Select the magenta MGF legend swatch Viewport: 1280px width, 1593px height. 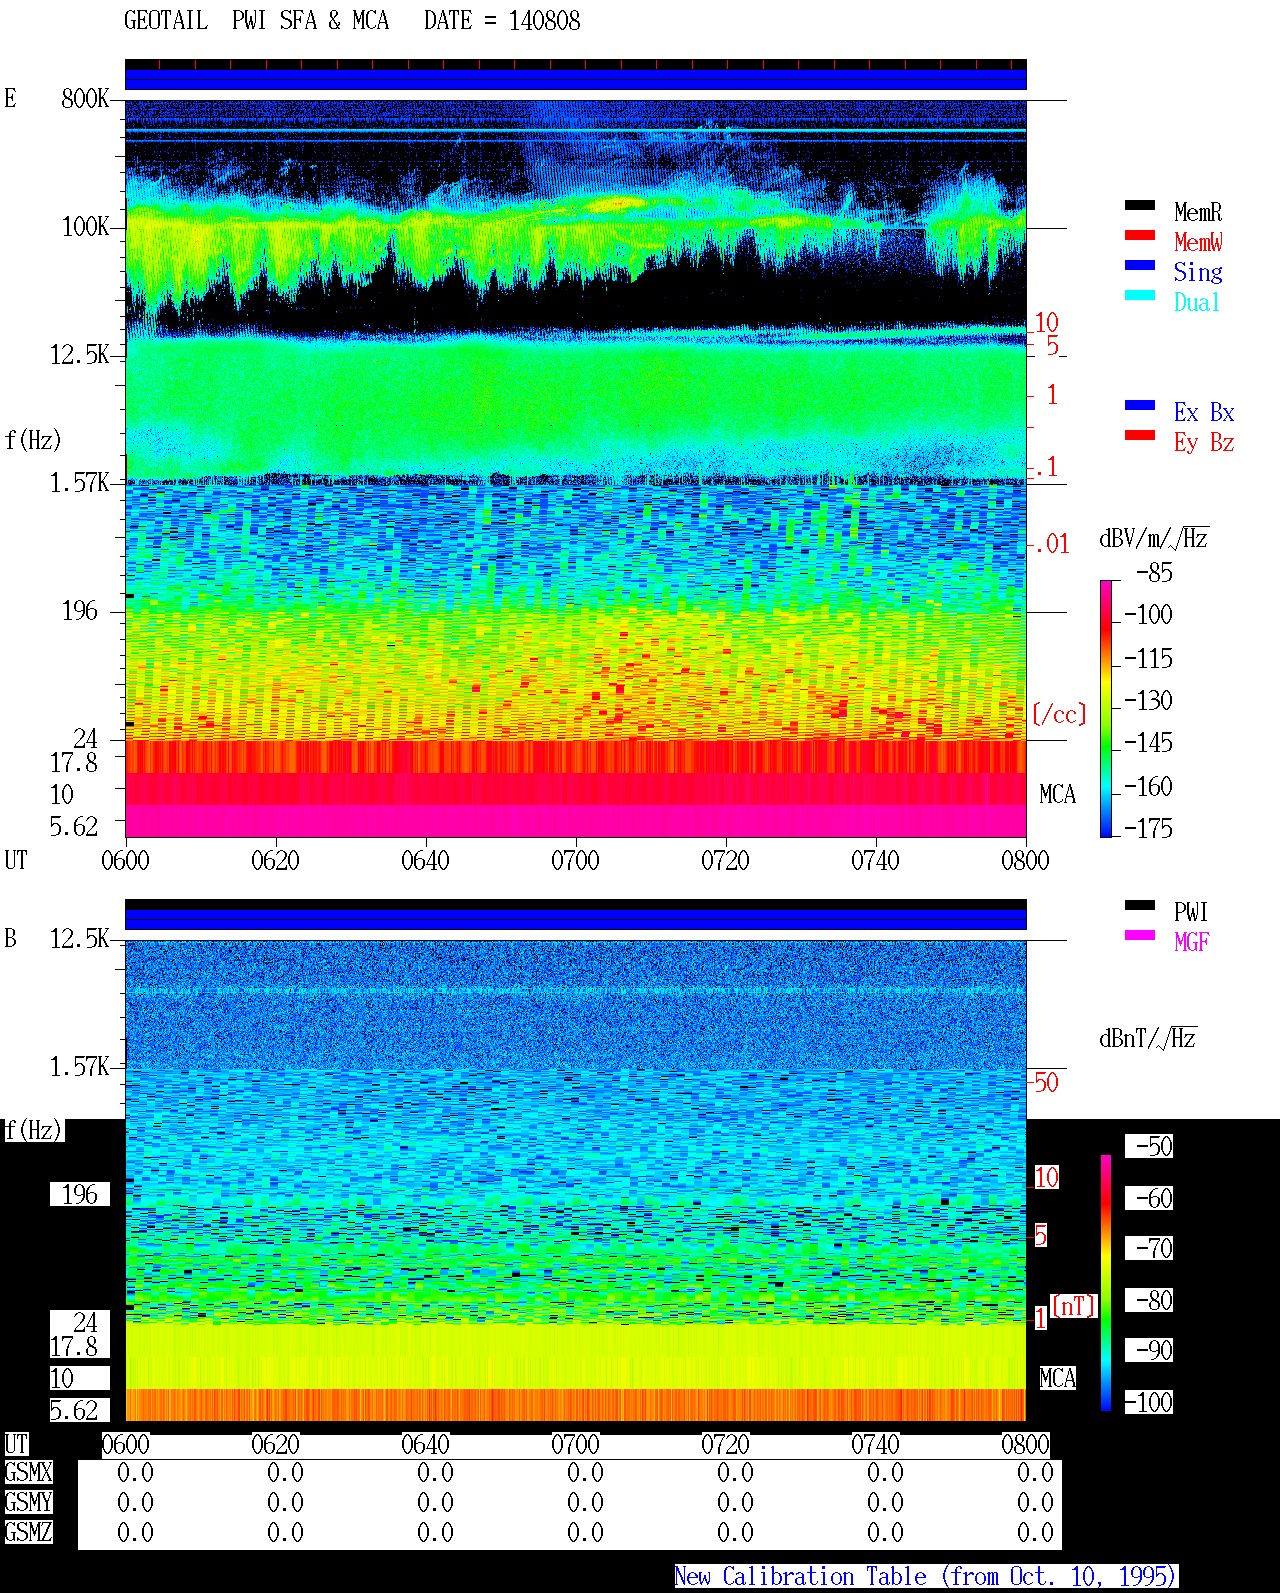(x=1140, y=936)
